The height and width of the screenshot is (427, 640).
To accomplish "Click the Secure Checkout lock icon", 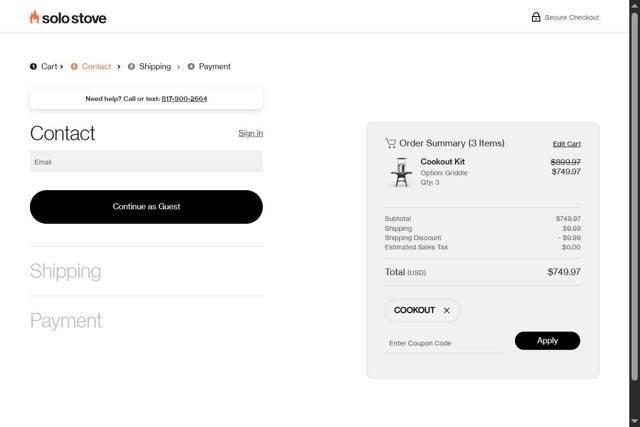I will pos(536,17).
